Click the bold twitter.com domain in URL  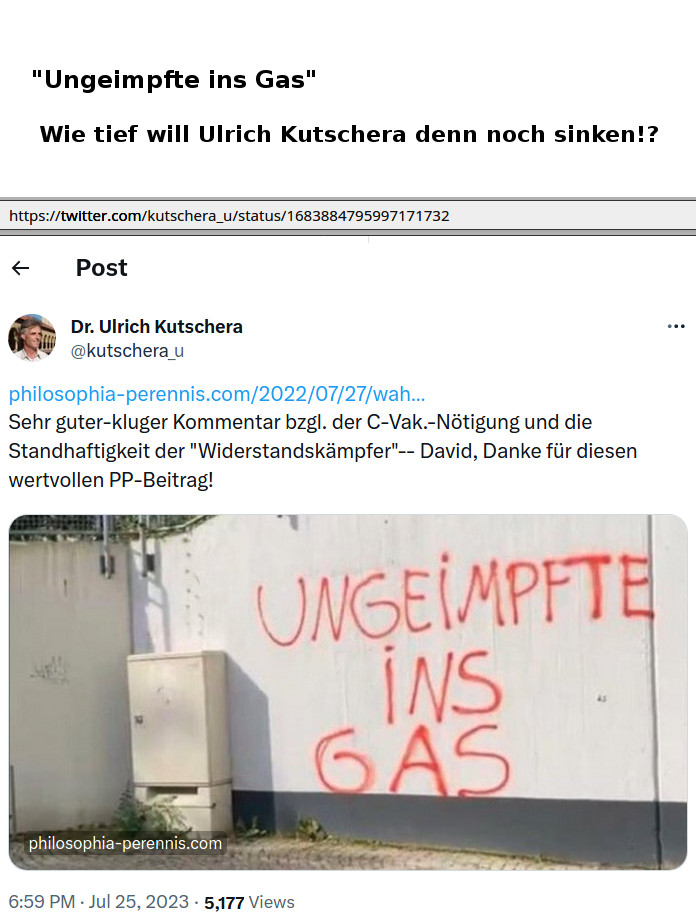coord(102,216)
